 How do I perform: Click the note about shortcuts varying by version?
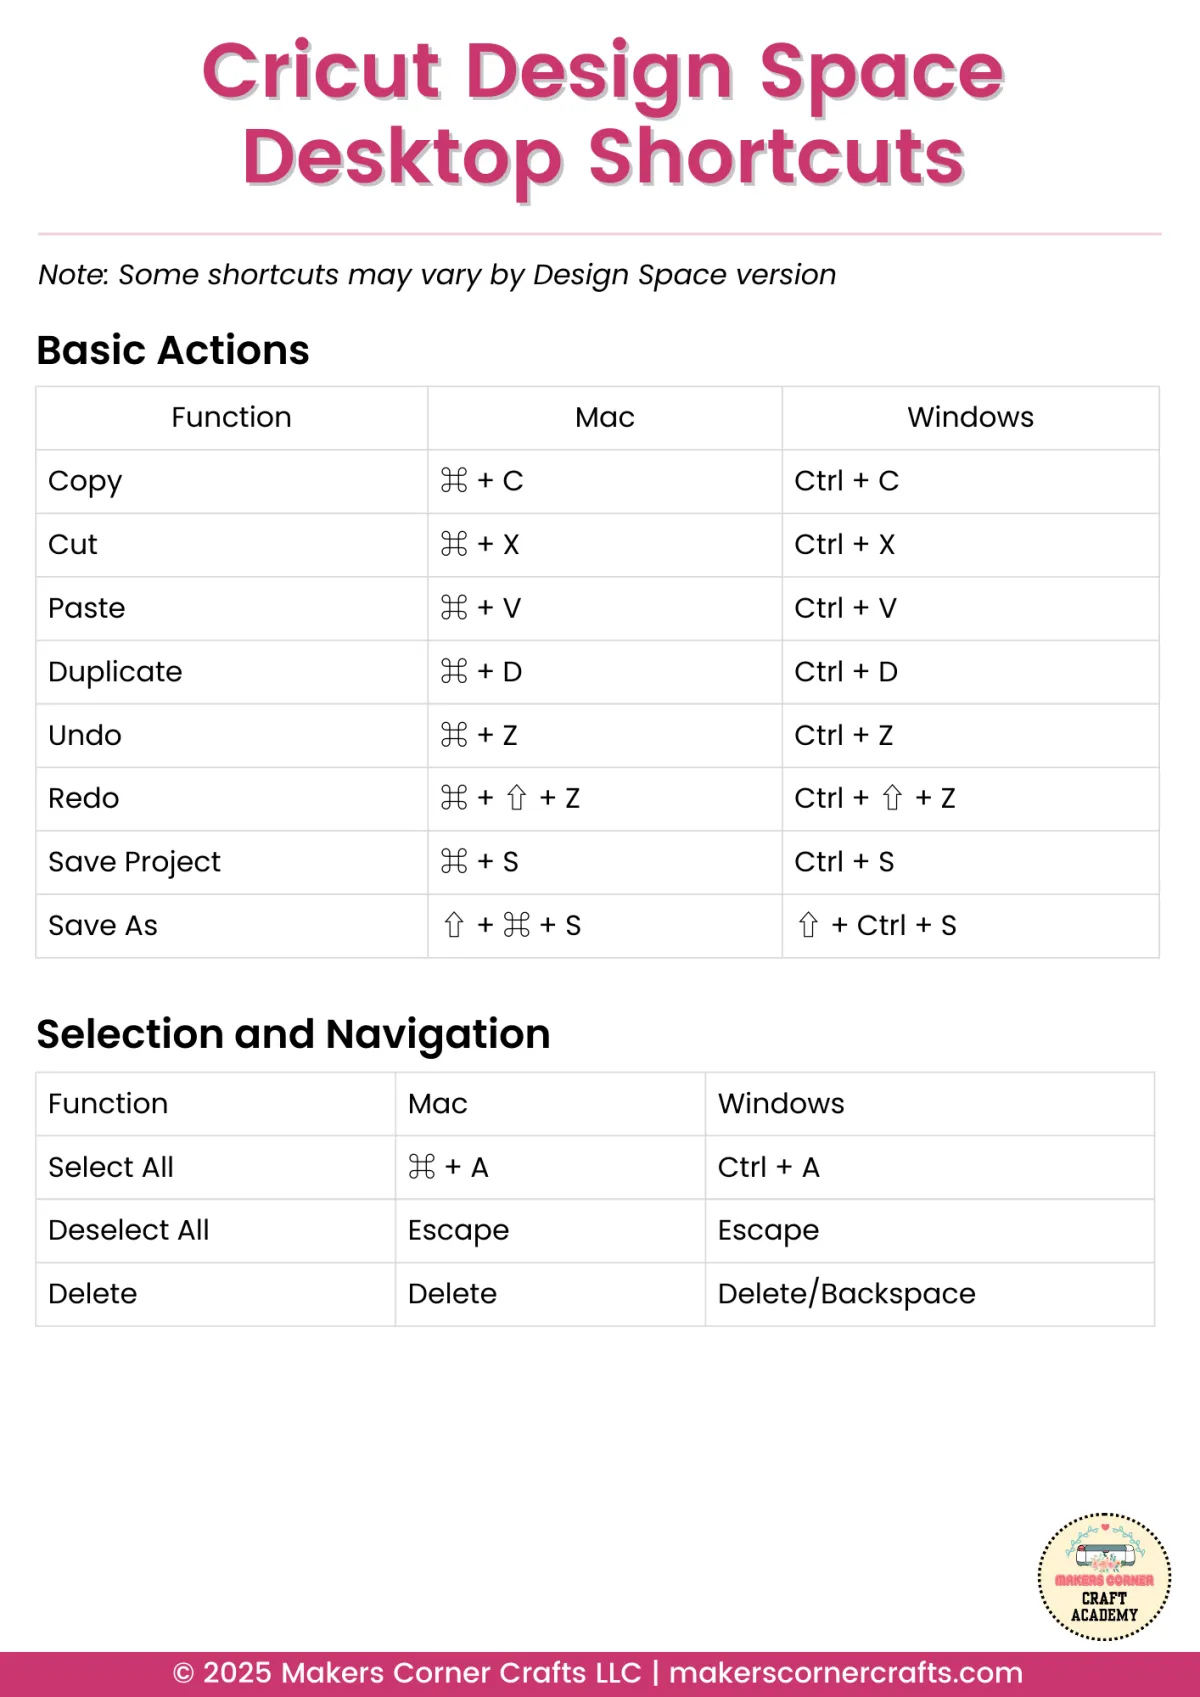tap(437, 275)
